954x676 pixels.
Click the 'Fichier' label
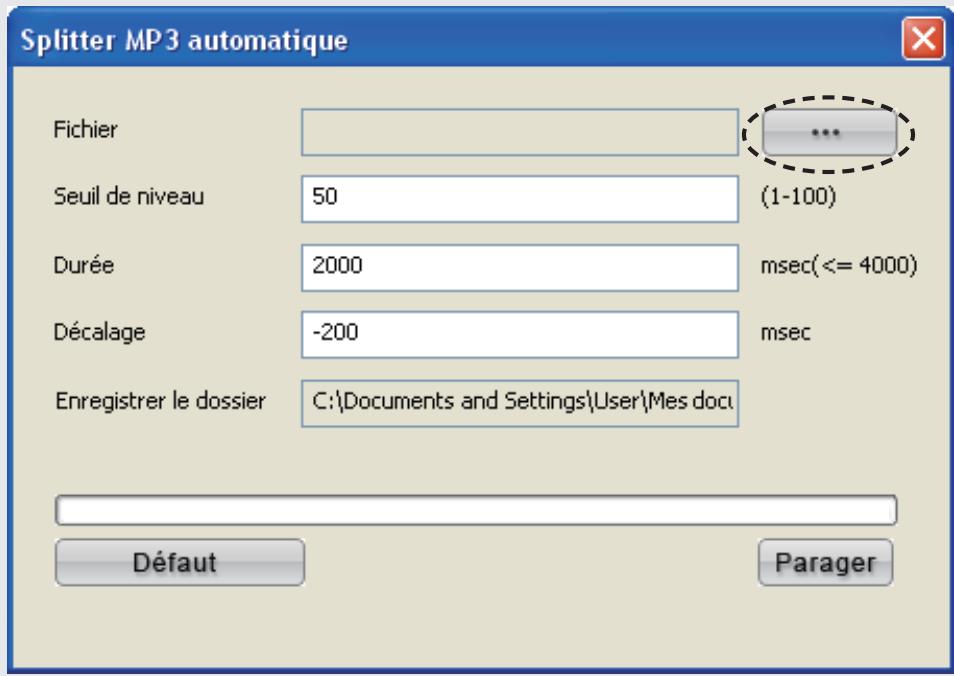pos(85,130)
